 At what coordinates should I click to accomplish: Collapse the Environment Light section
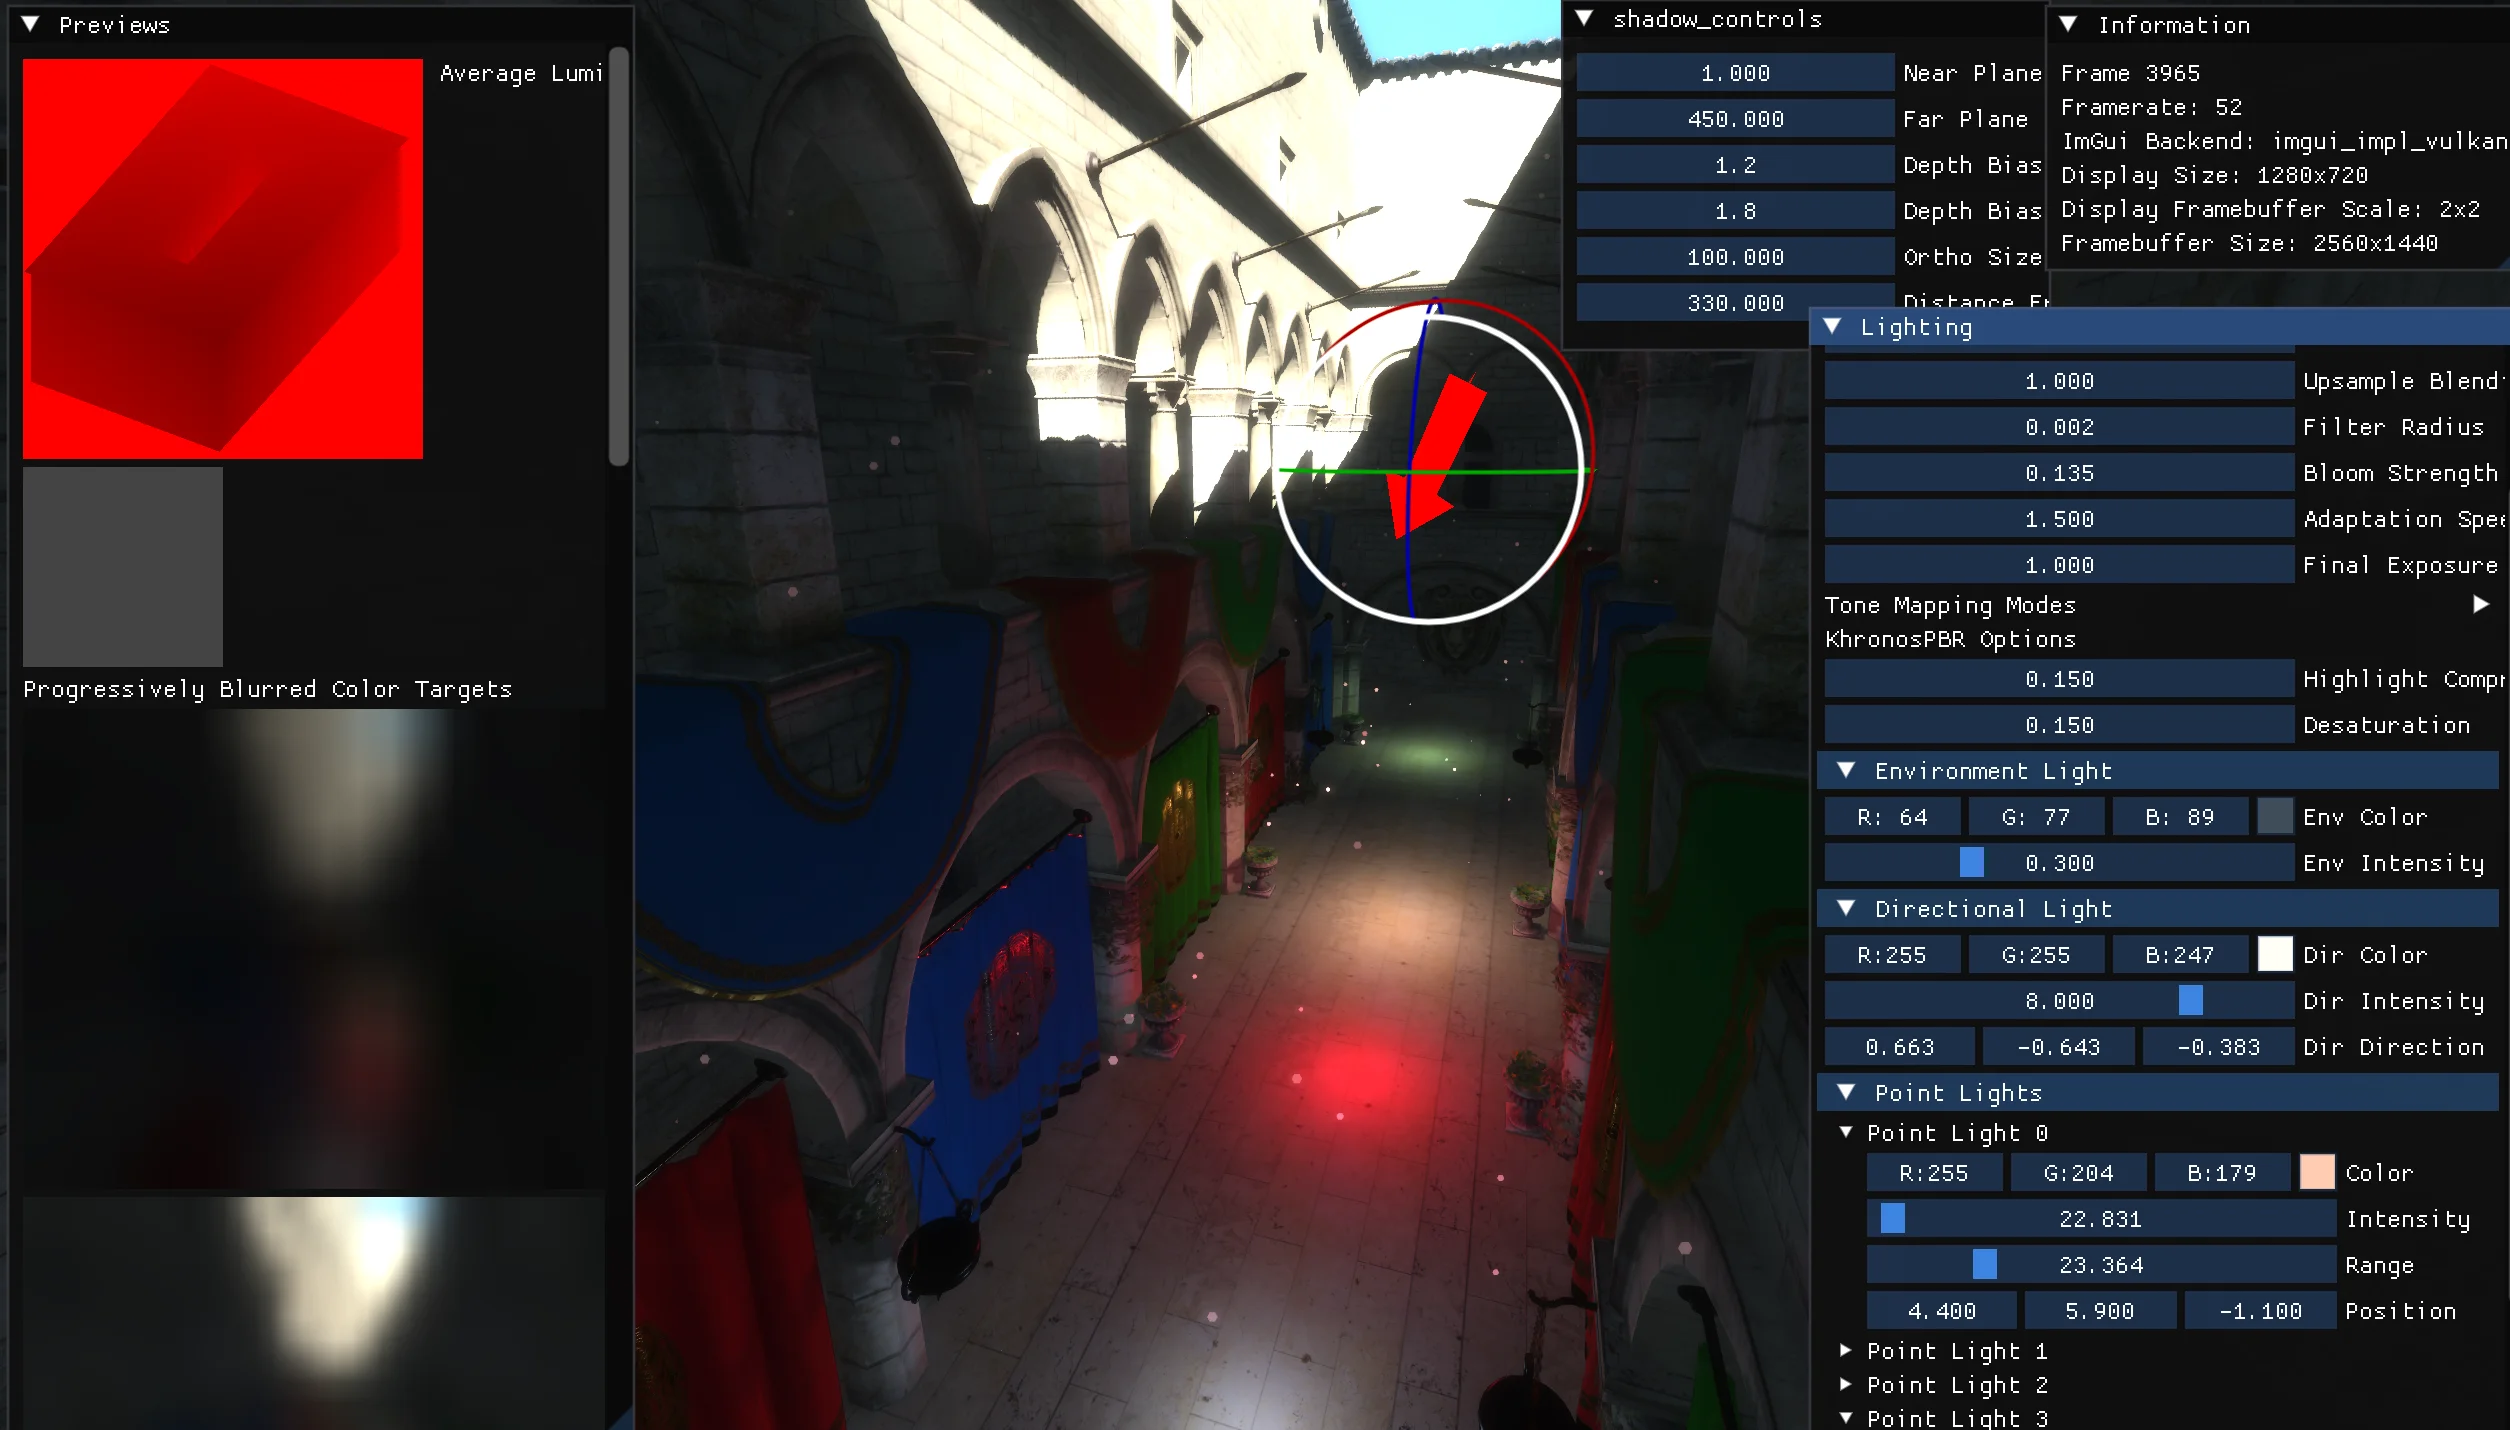[x=1846, y=770]
